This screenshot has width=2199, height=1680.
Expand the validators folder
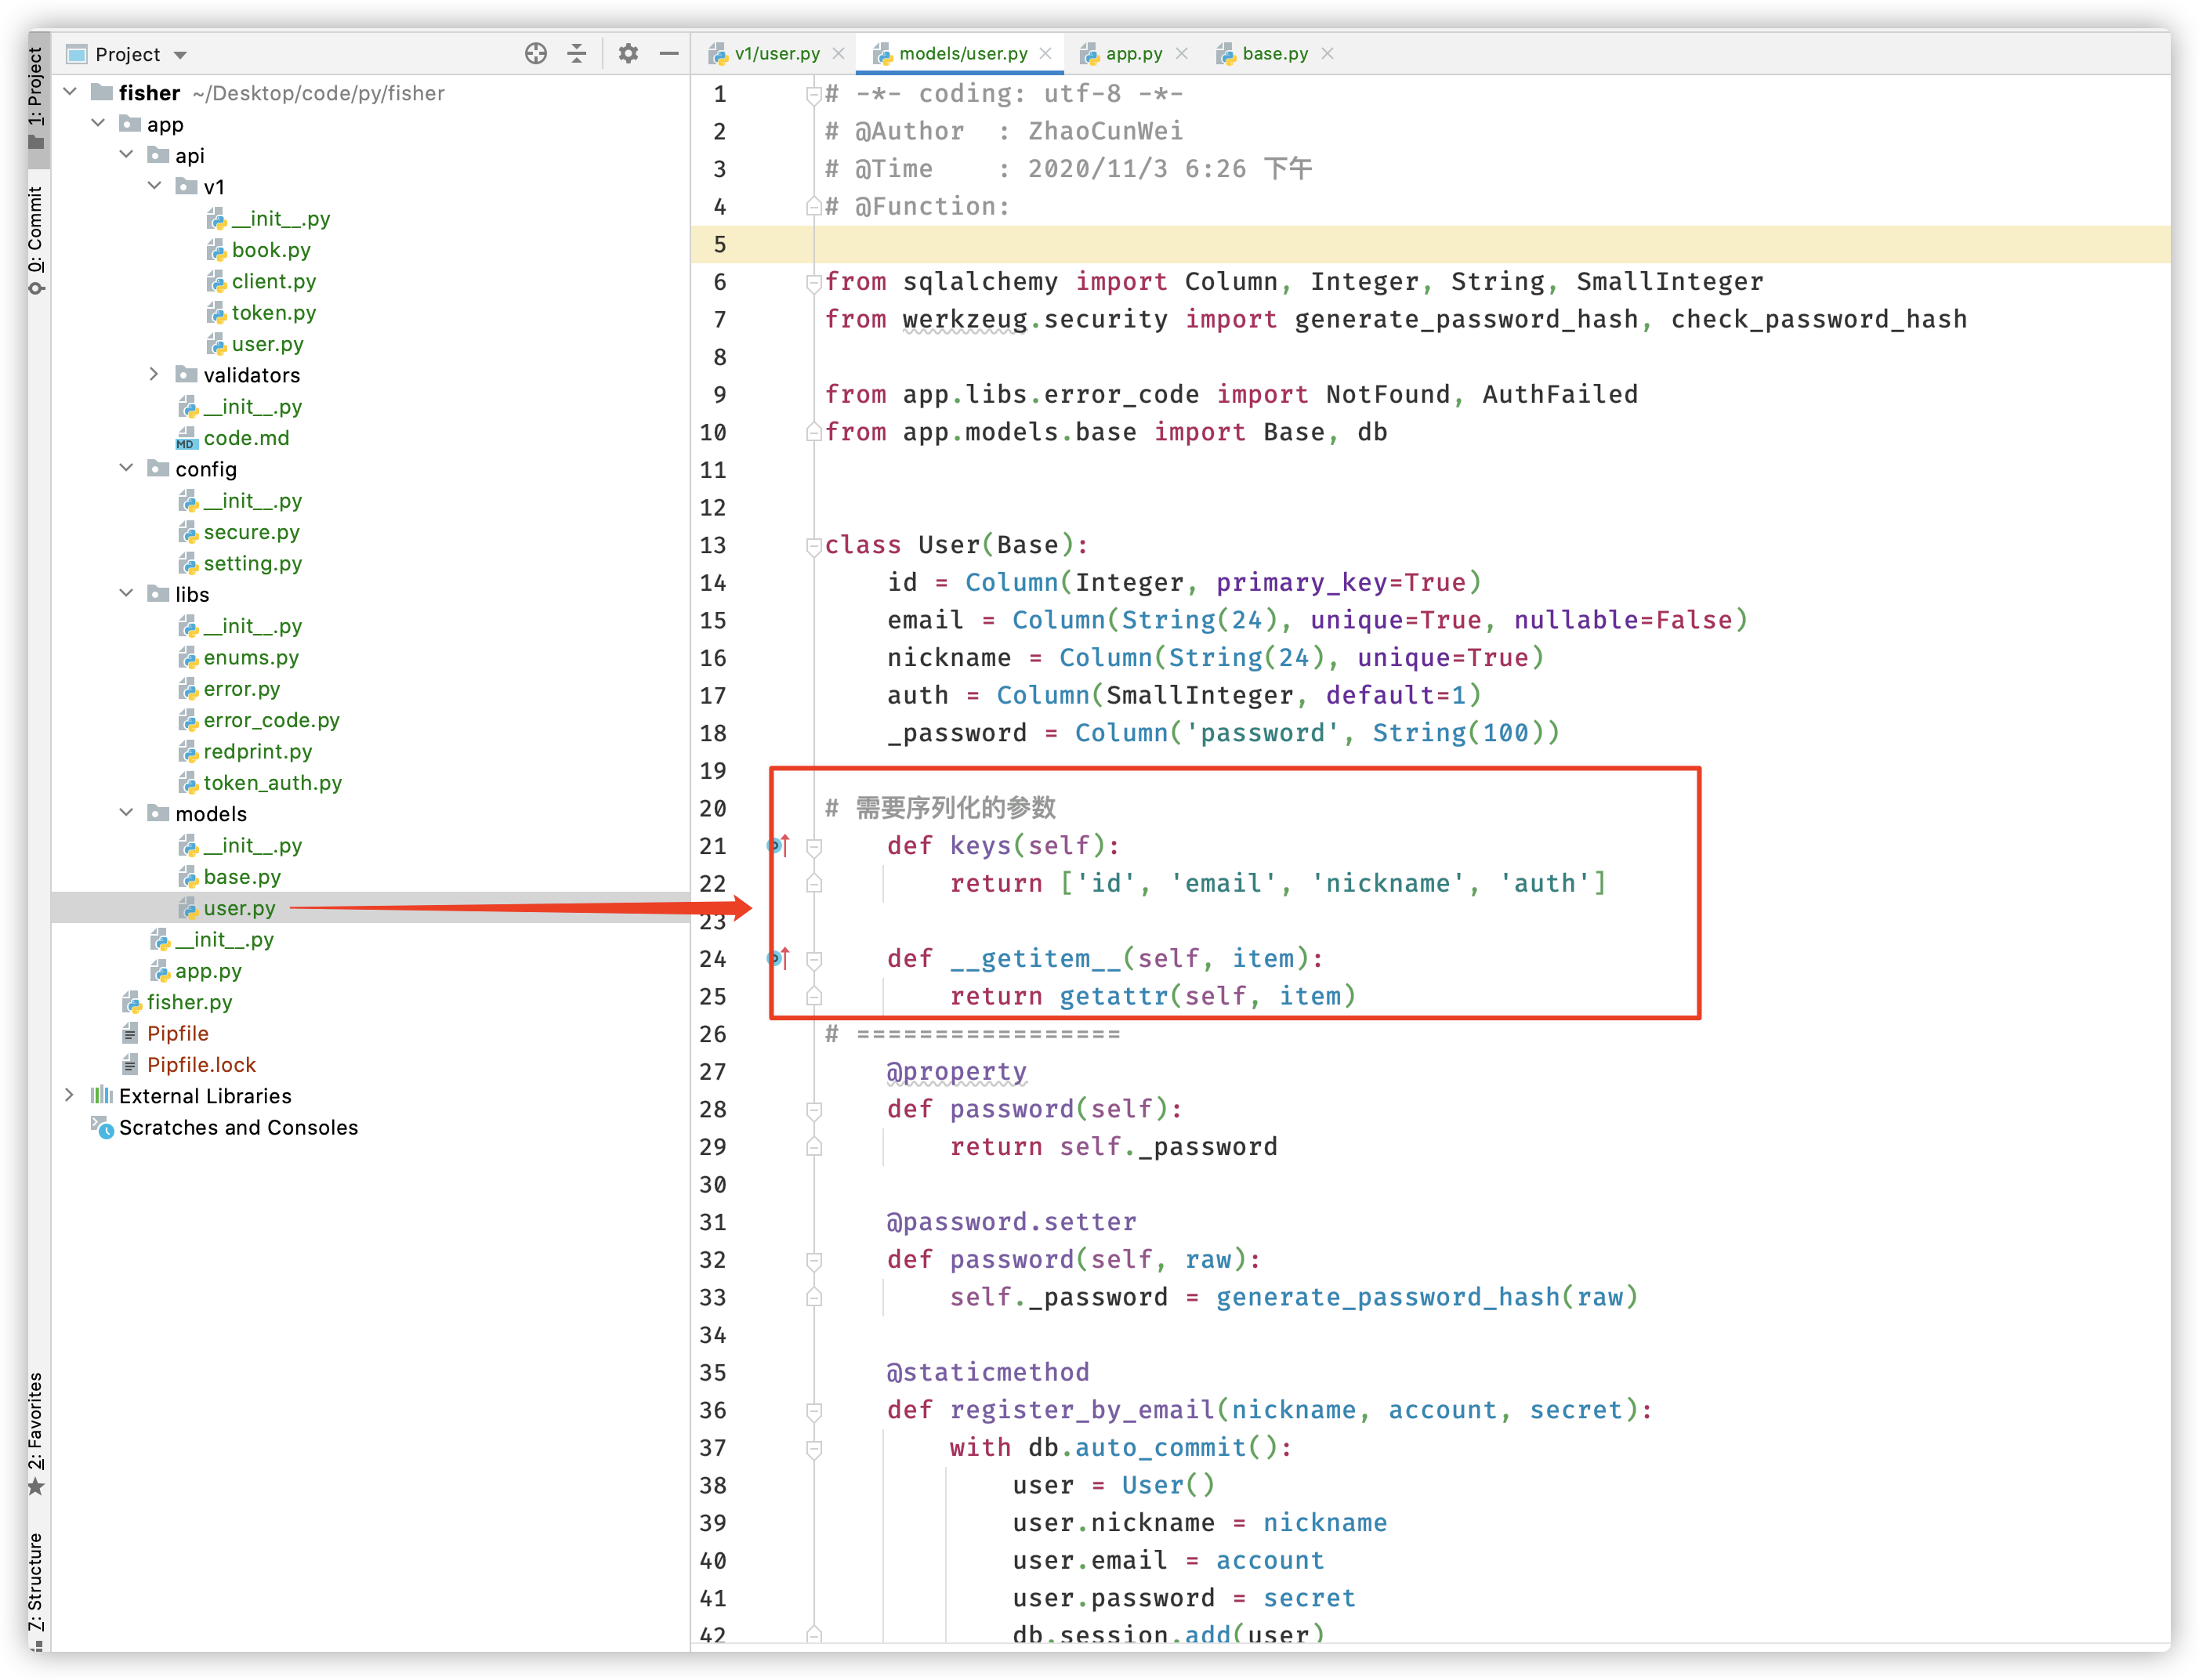coord(154,375)
